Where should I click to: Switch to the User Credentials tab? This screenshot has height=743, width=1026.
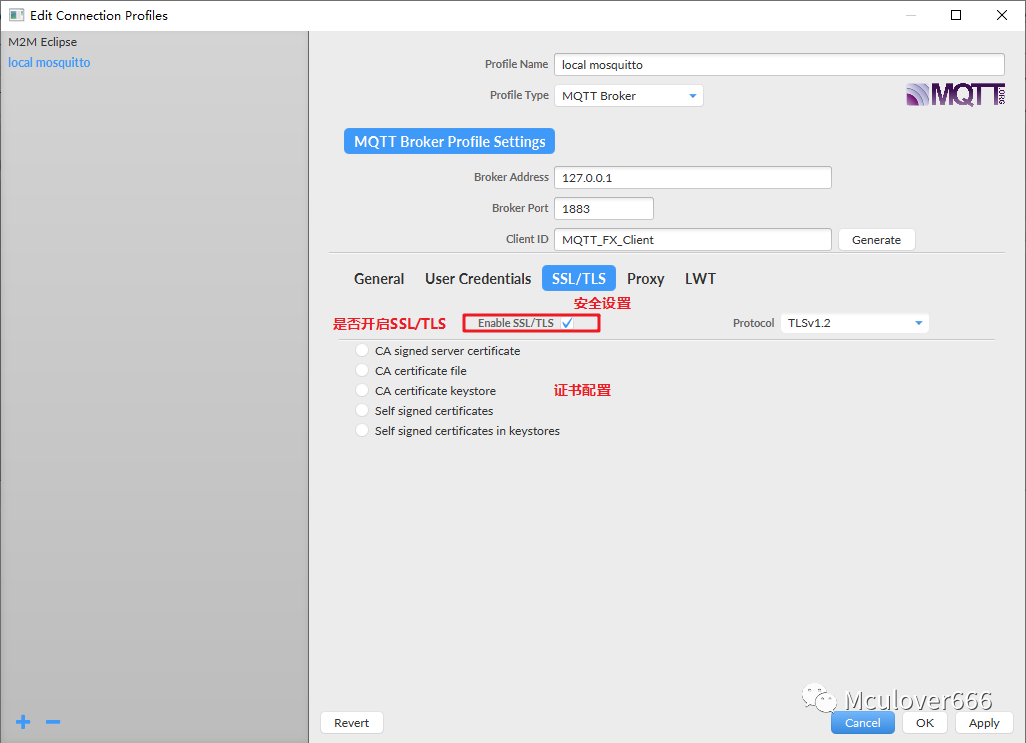tap(478, 279)
